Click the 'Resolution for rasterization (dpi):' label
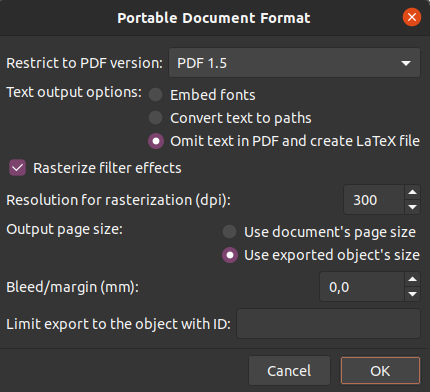This screenshot has width=430, height=392. tap(118, 200)
